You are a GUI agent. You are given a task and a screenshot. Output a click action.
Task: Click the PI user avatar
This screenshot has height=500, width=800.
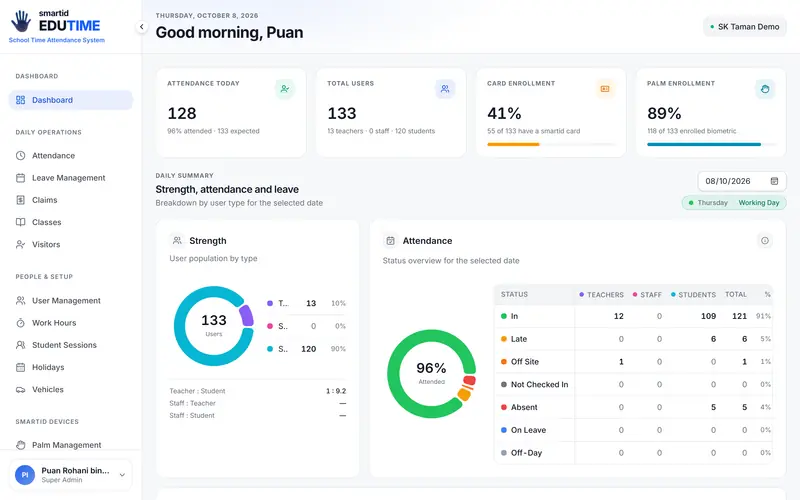(25, 474)
